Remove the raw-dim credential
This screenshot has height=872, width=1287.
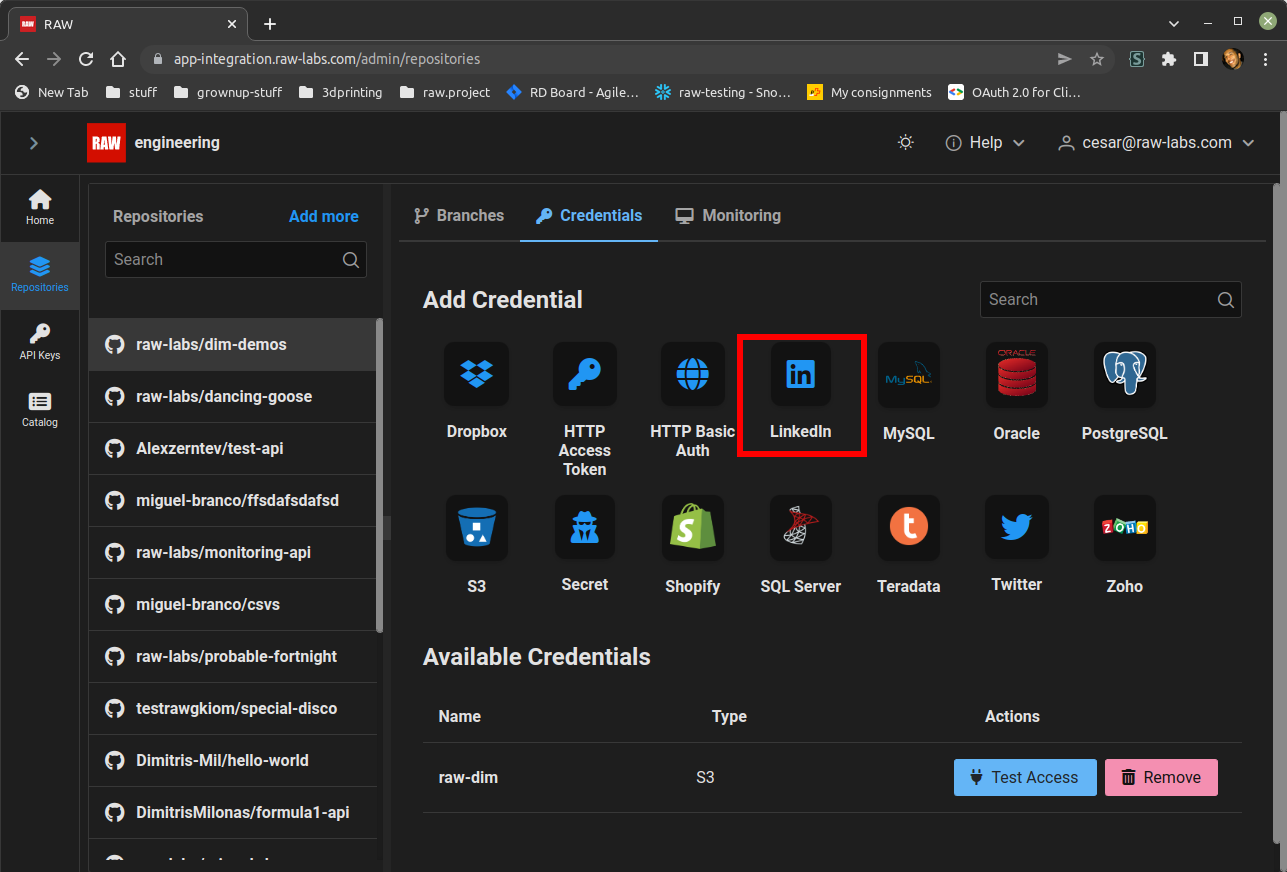click(1161, 777)
